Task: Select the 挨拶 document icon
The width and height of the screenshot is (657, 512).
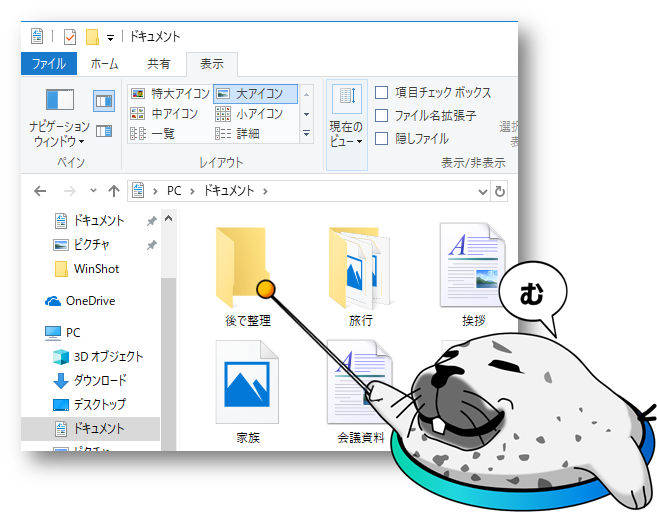Action: [472, 265]
